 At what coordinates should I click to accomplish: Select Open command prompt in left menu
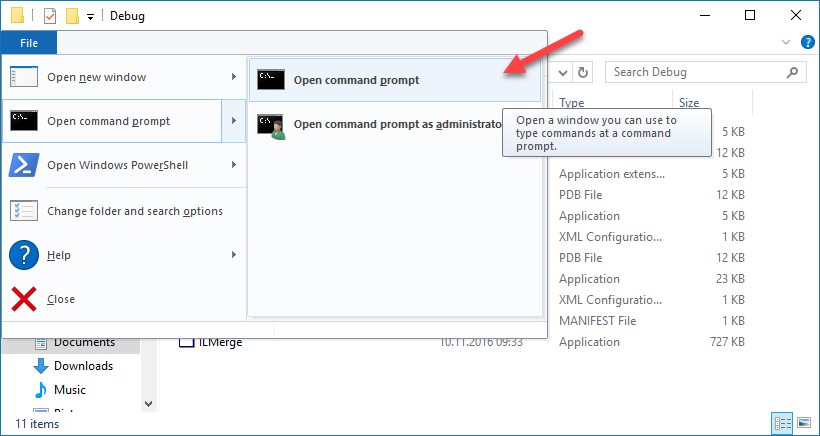tap(112, 121)
